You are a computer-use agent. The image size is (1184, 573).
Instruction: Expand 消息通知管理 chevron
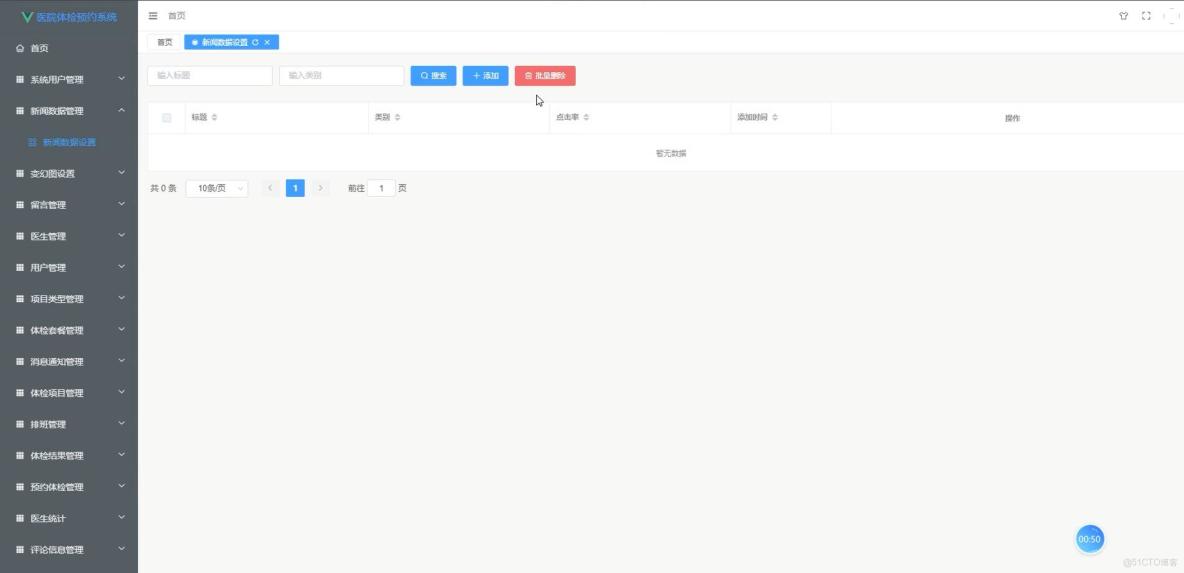122,361
